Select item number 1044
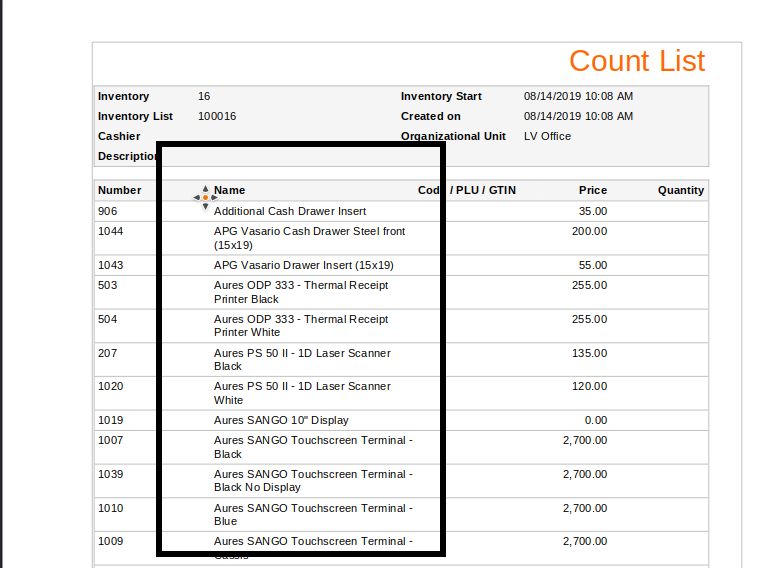776x568 pixels. pos(110,231)
